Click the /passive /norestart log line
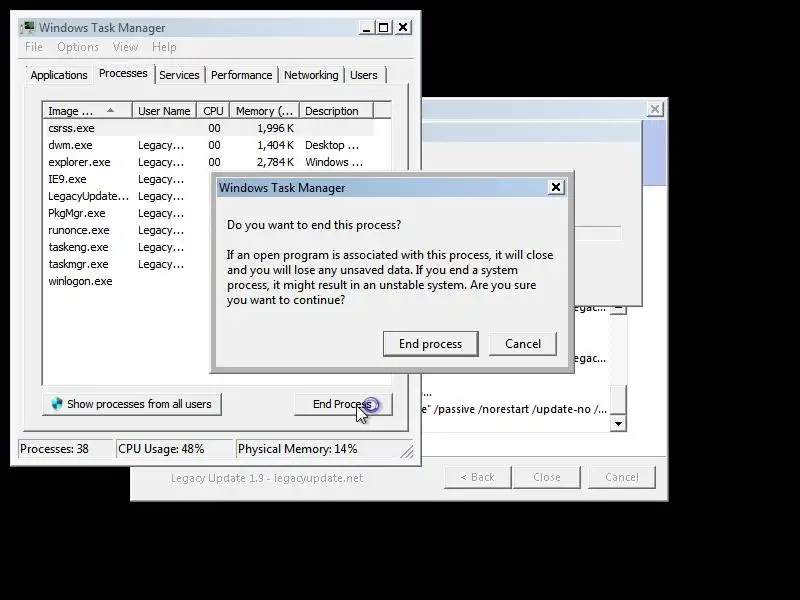Screen dimensions: 800x600 (514, 409)
